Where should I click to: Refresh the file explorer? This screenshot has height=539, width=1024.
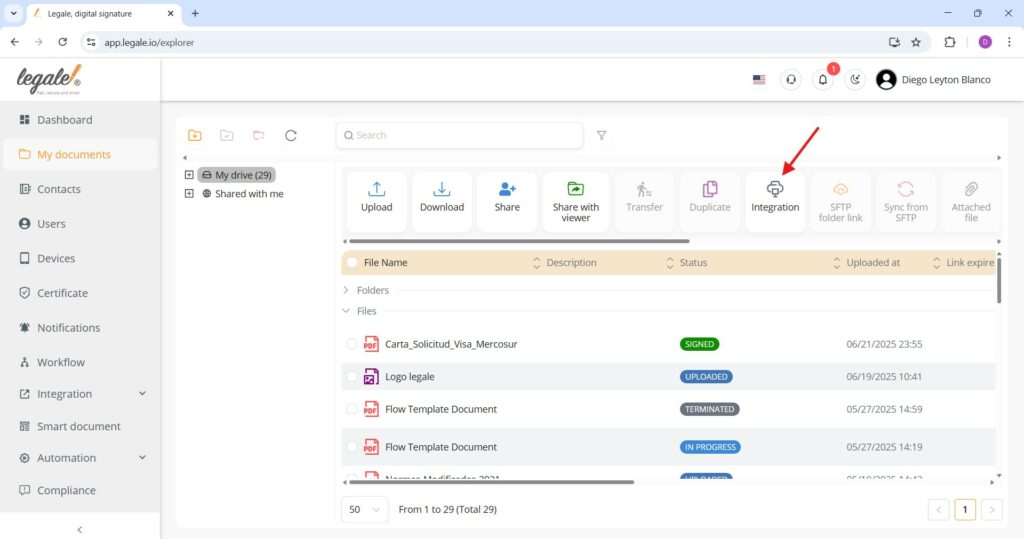(291, 135)
